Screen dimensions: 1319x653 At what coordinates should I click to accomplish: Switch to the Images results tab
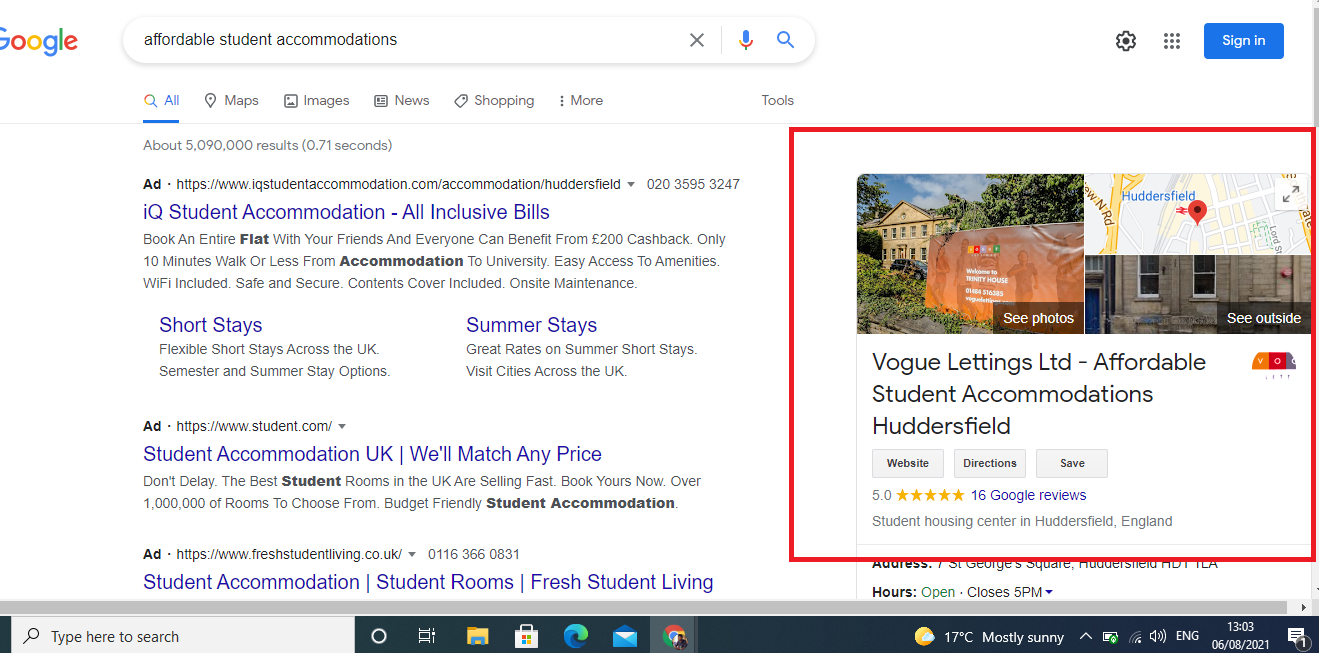pos(316,101)
